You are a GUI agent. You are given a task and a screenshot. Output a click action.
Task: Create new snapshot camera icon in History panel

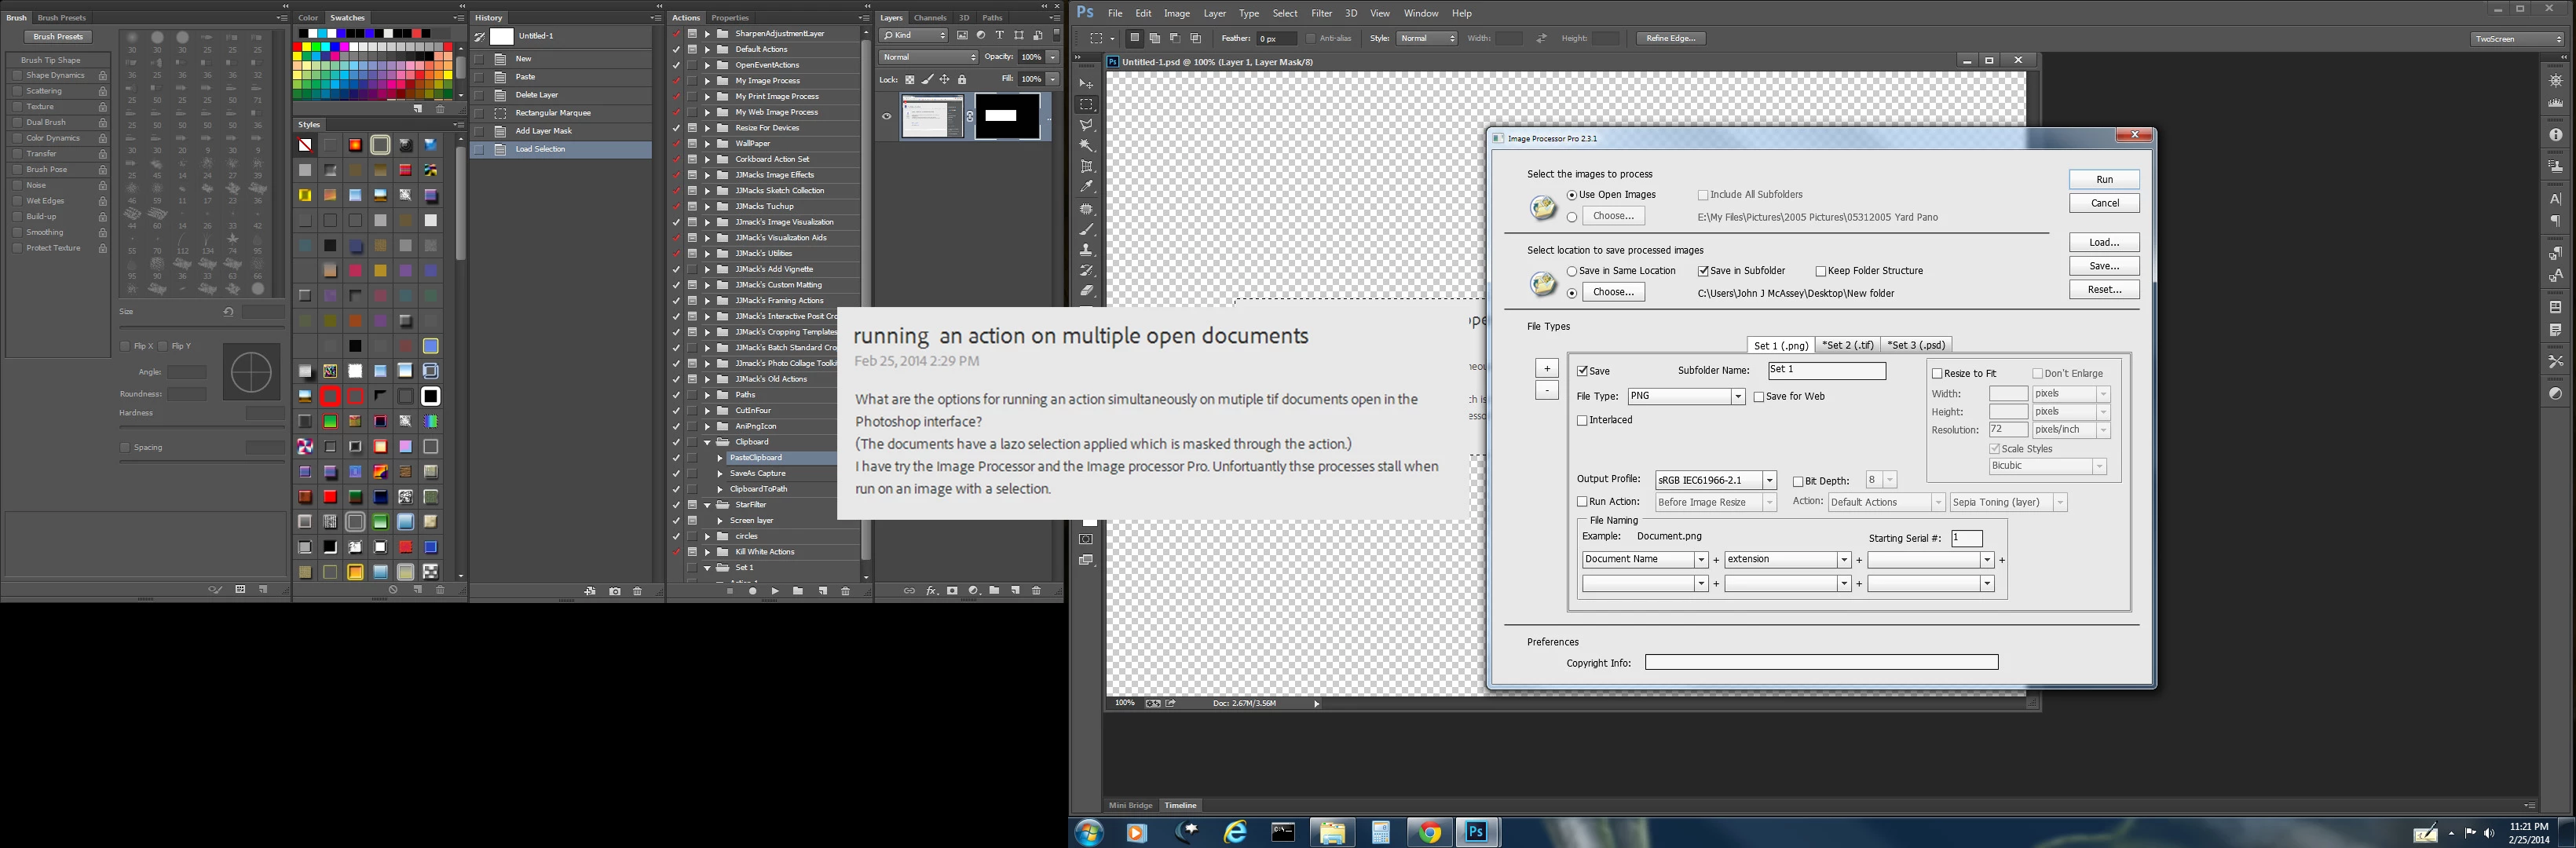click(614, 591)
